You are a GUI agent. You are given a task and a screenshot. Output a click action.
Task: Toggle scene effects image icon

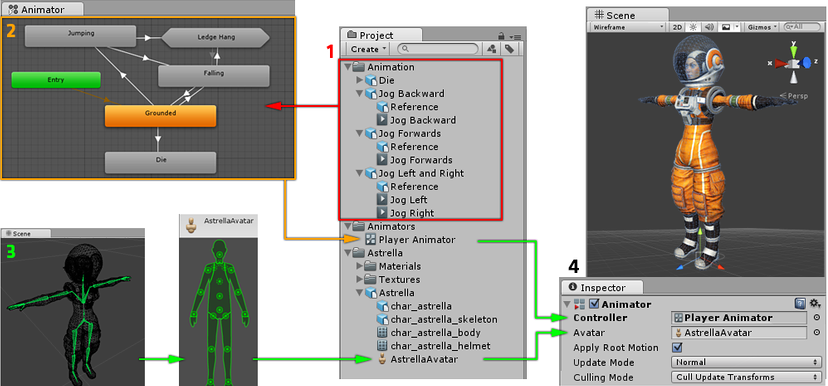(x=726, y=27)
